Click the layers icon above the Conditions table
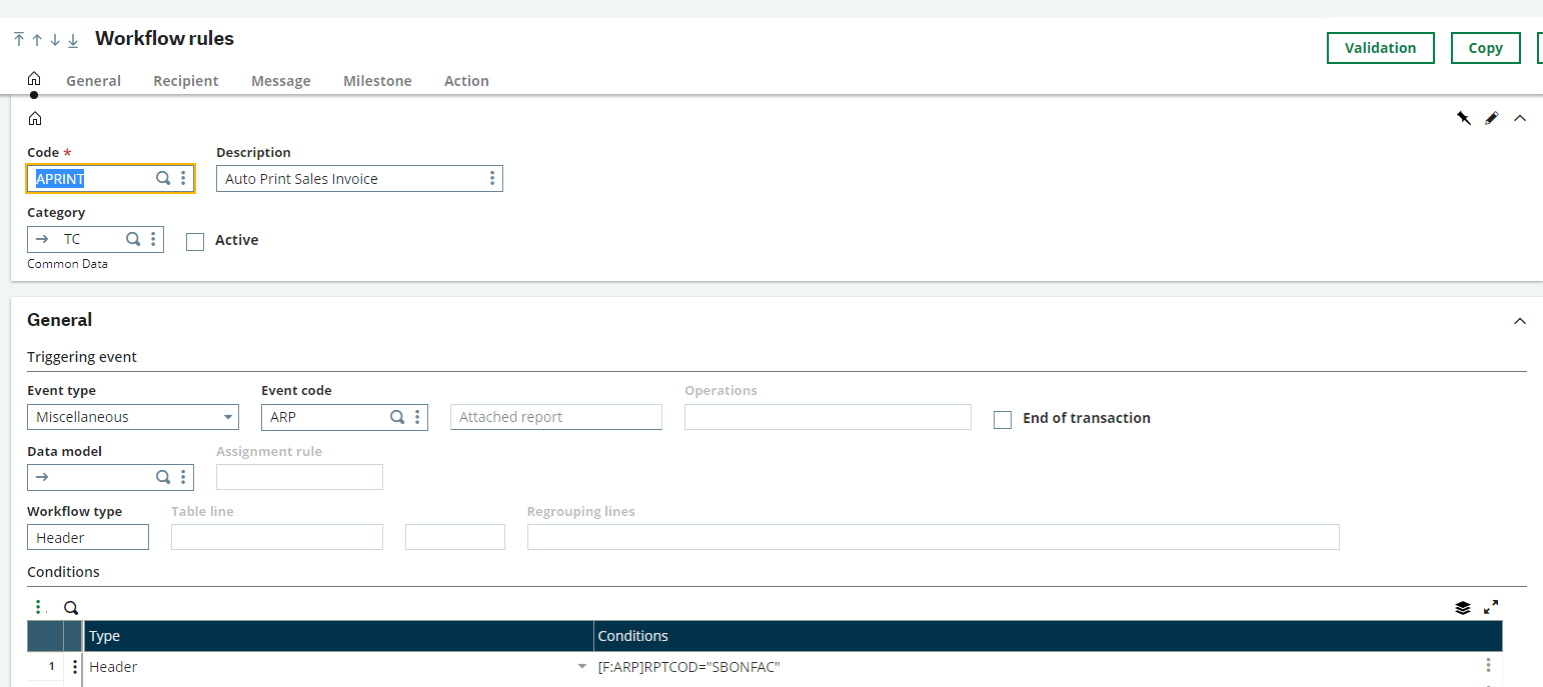Image resolution: width=1543 pixels, height=687 pixels. pos(1462,607)
